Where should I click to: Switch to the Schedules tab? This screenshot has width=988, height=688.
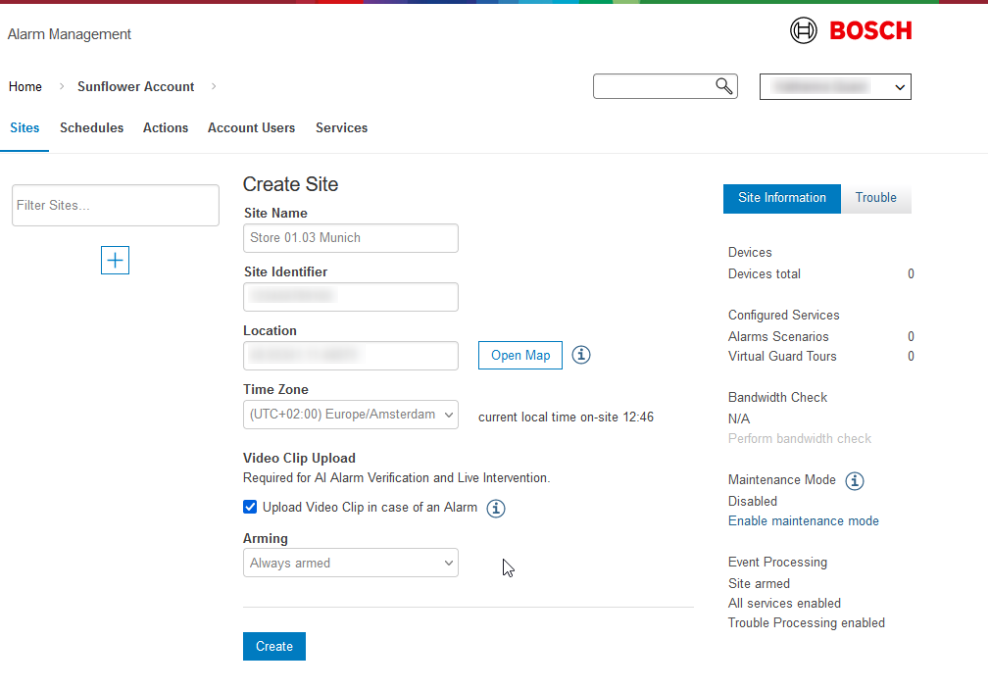click(x=91, y=128)
